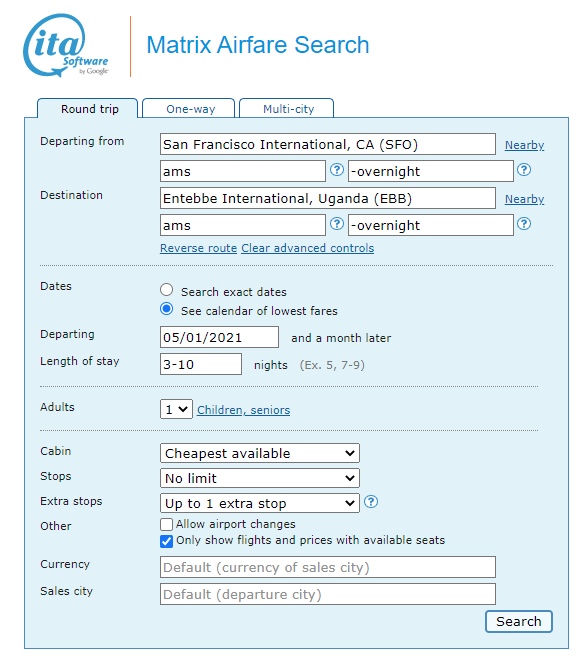Expand the Extra stops dropdown

point(260,503)
